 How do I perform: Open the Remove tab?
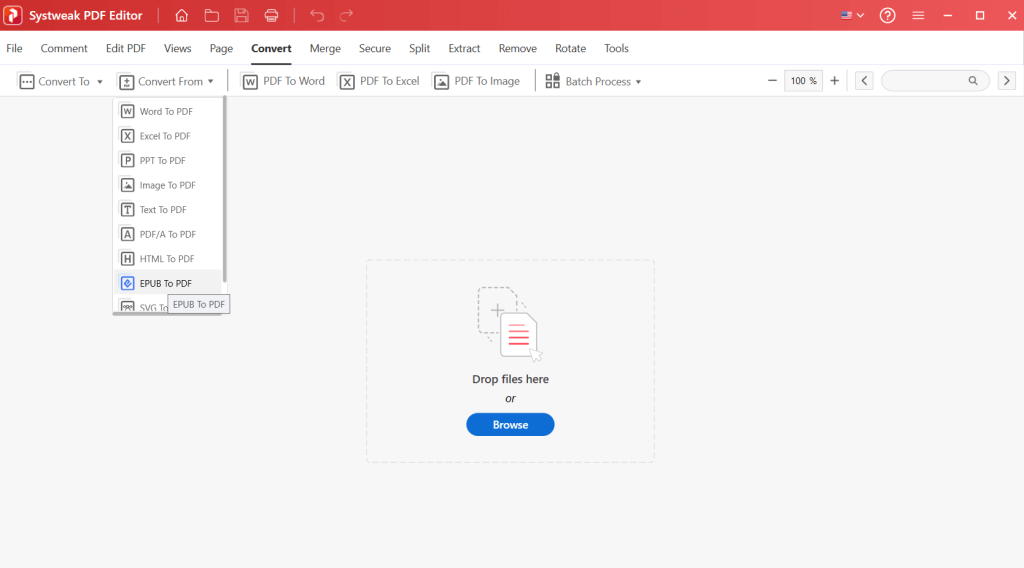point(518,48)
